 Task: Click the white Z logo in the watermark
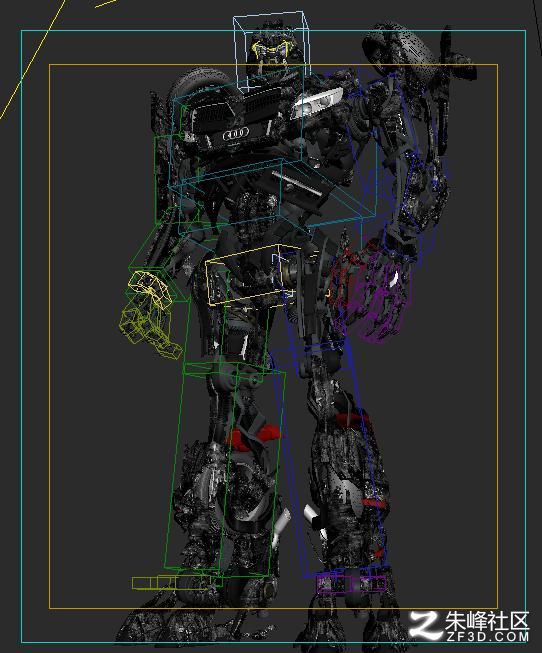425,625
